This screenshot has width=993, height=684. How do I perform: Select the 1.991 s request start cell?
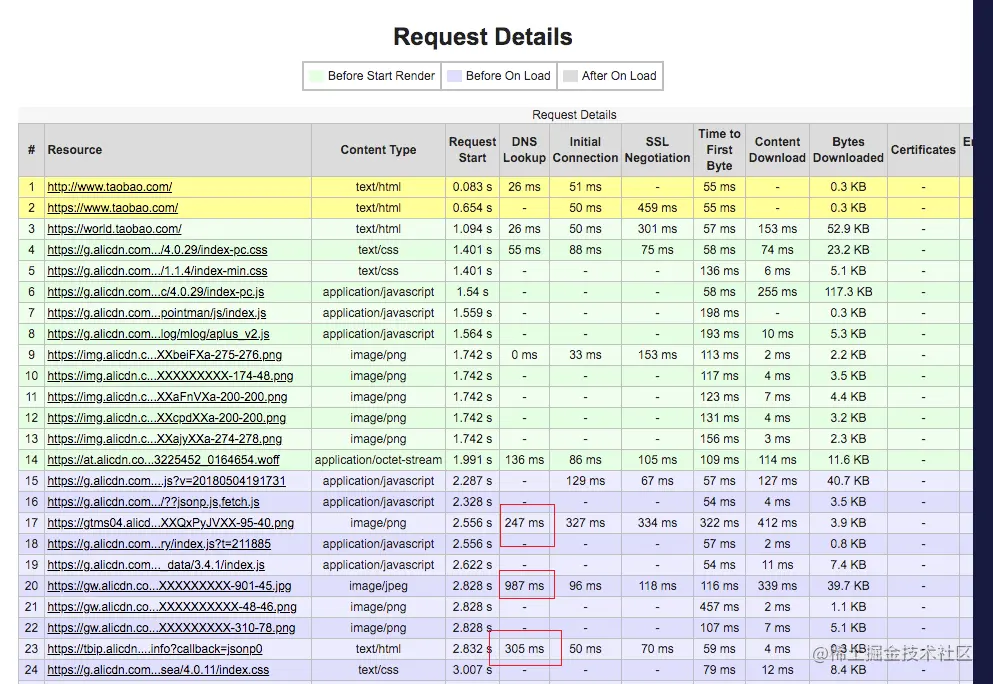click(x=472, y=460)
